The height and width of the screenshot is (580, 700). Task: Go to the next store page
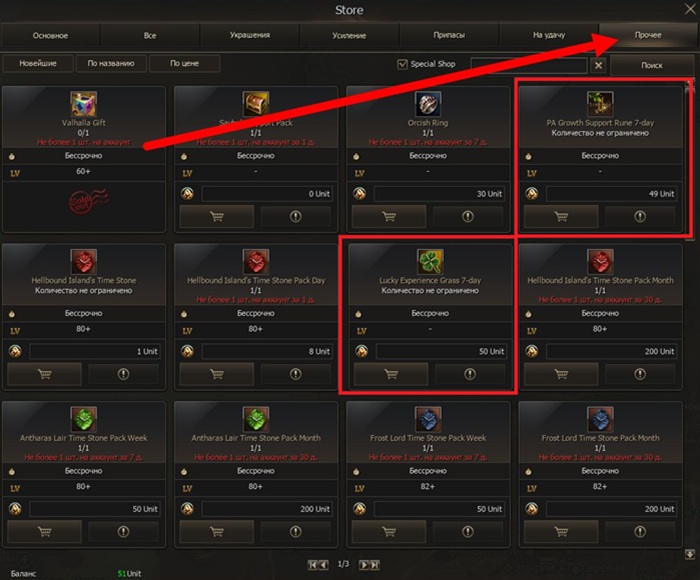click(x=364, y=565)
